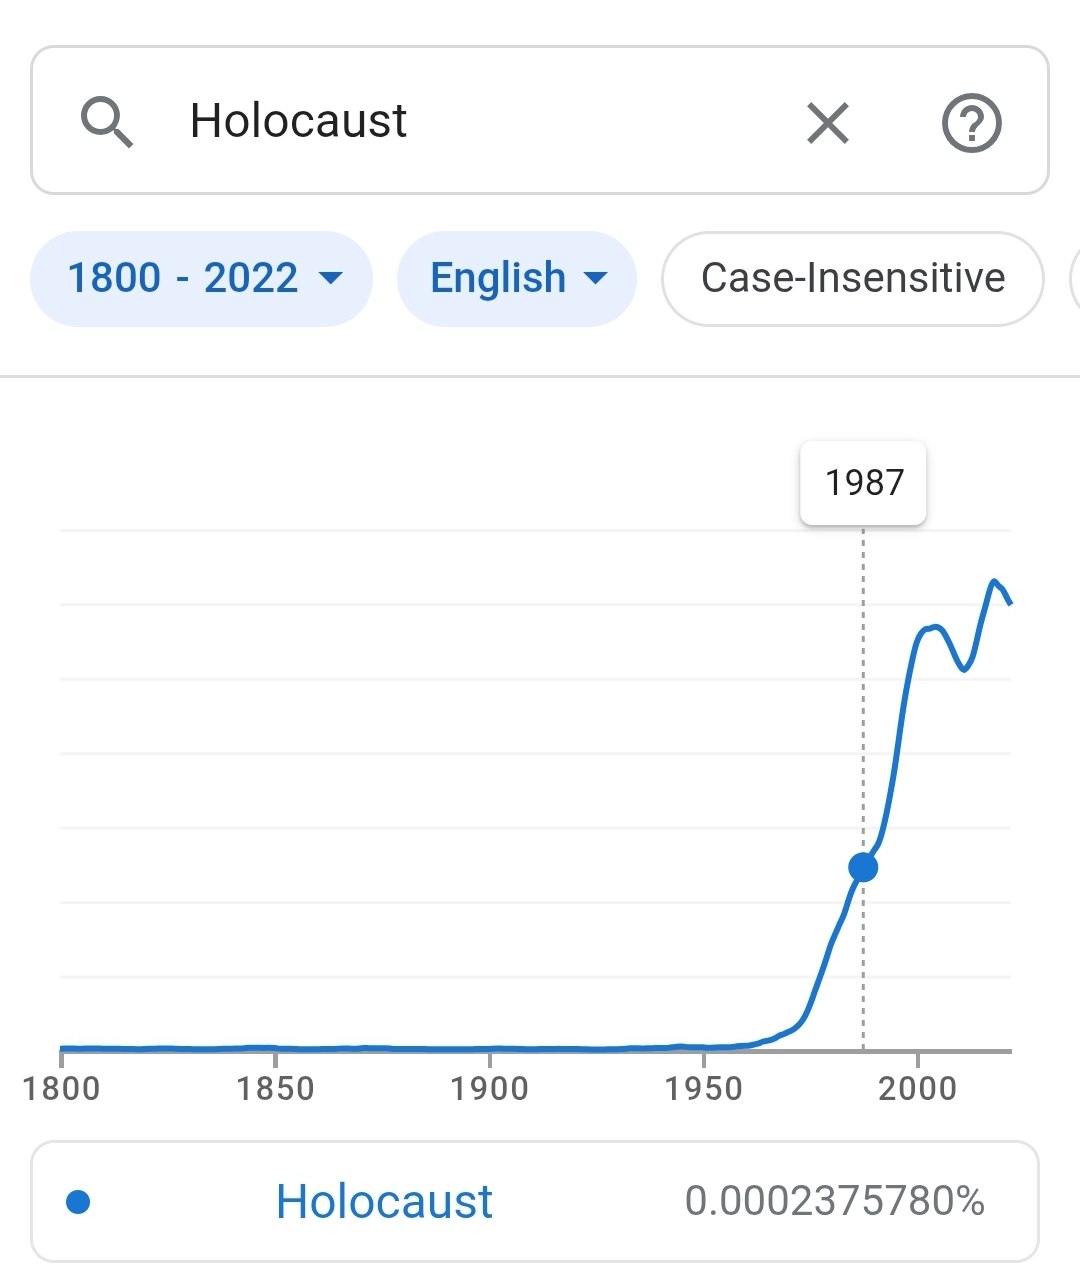Open the Holocaust legend link
Viewport: 1080px width, 1281px height.
point(384,1201)
